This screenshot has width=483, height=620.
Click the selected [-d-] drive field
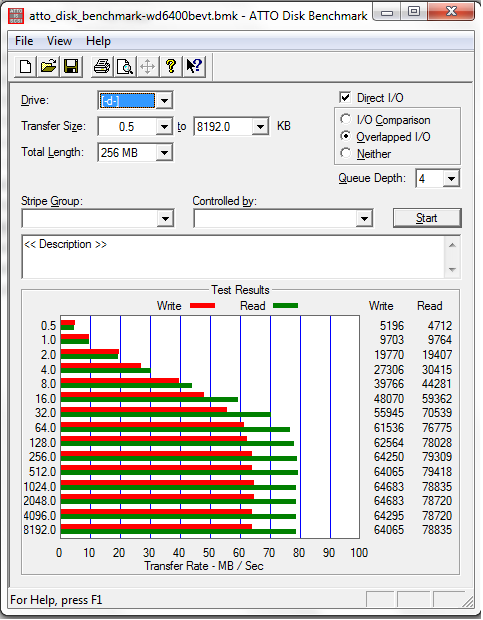point(127,100)
